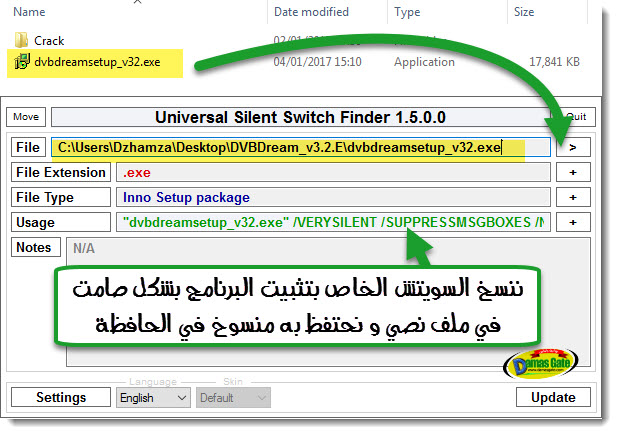Click the Quit button
Viewport: 617px width, 434px height.
(576, 117)
